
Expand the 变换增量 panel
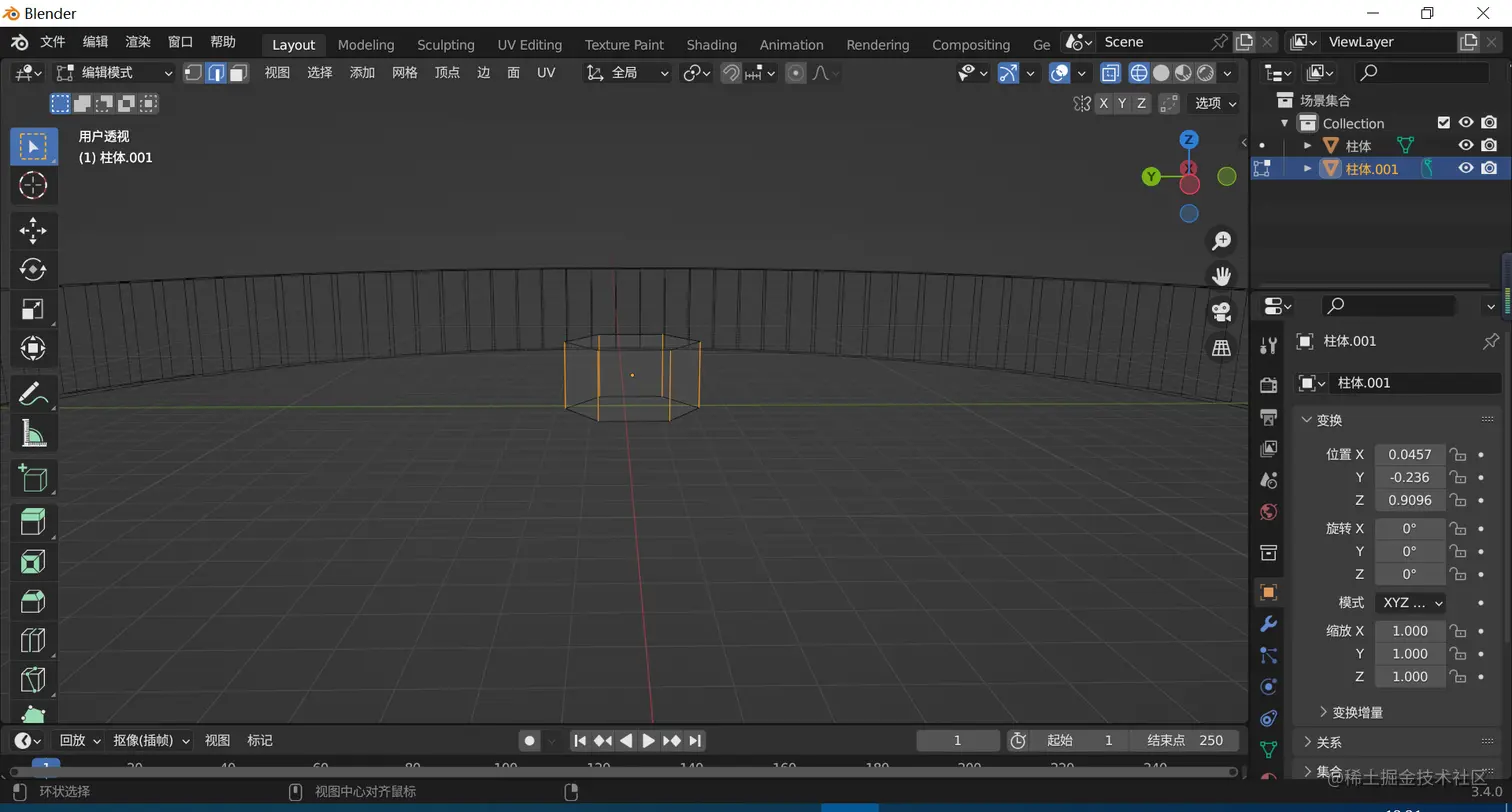[1357, 712]
